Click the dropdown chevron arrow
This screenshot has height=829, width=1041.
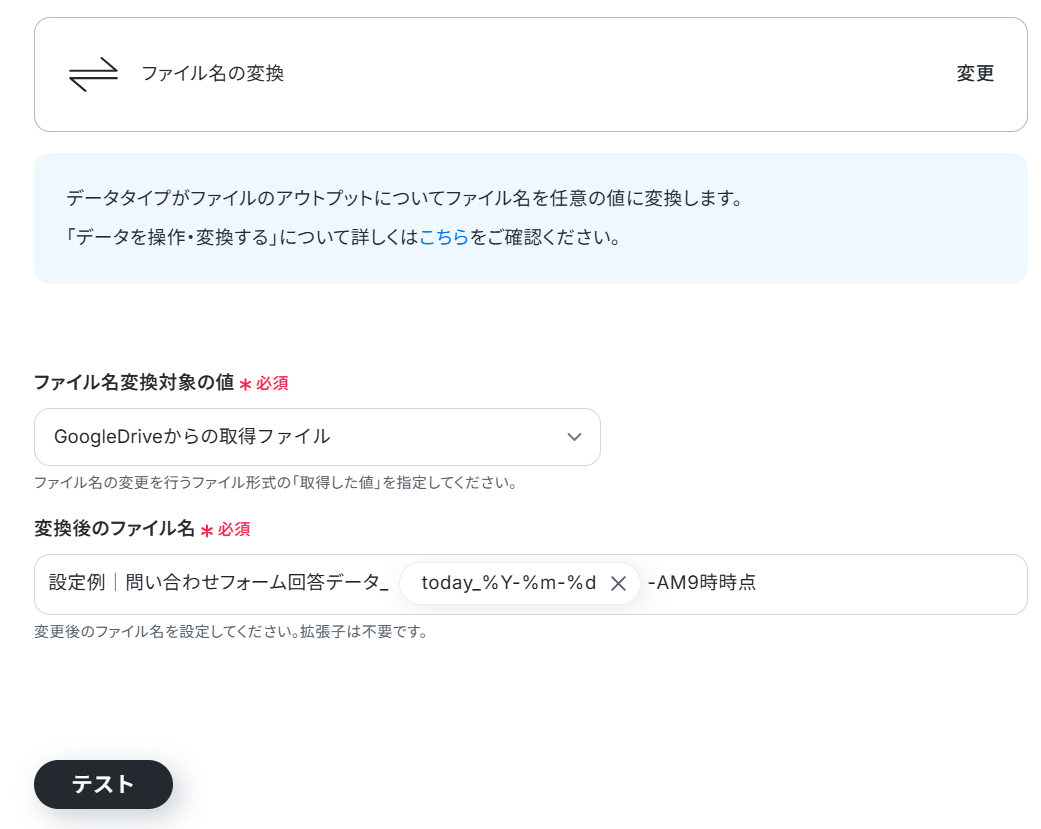coord(574,437)
